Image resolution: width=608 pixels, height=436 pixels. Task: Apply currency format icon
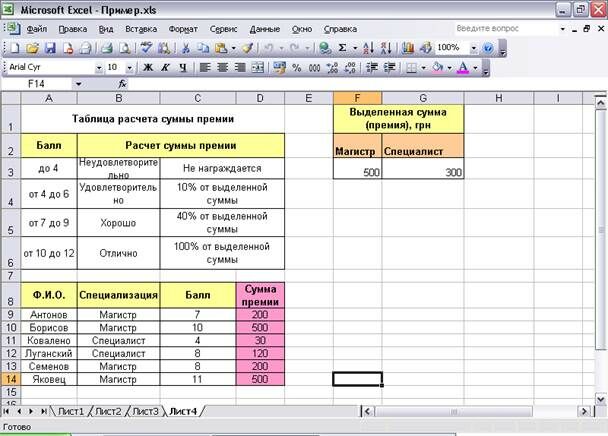click(x=279, y=67)
